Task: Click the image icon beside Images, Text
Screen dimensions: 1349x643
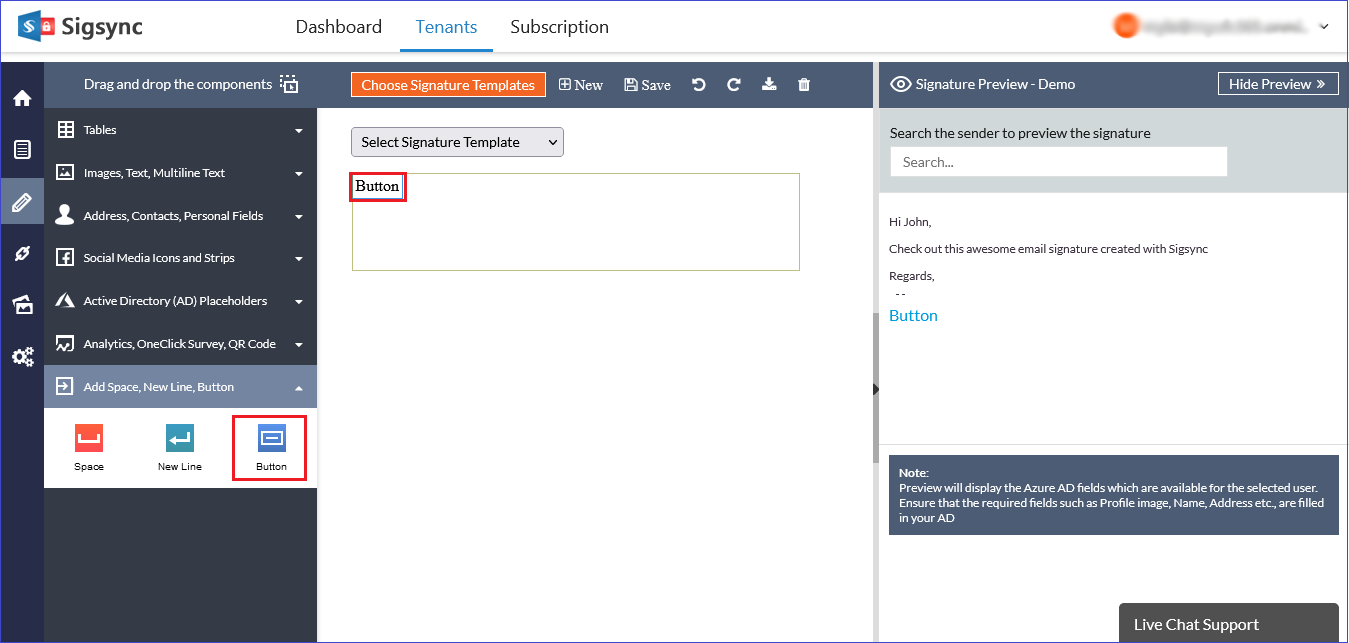Action: click(x=65, y=173)
